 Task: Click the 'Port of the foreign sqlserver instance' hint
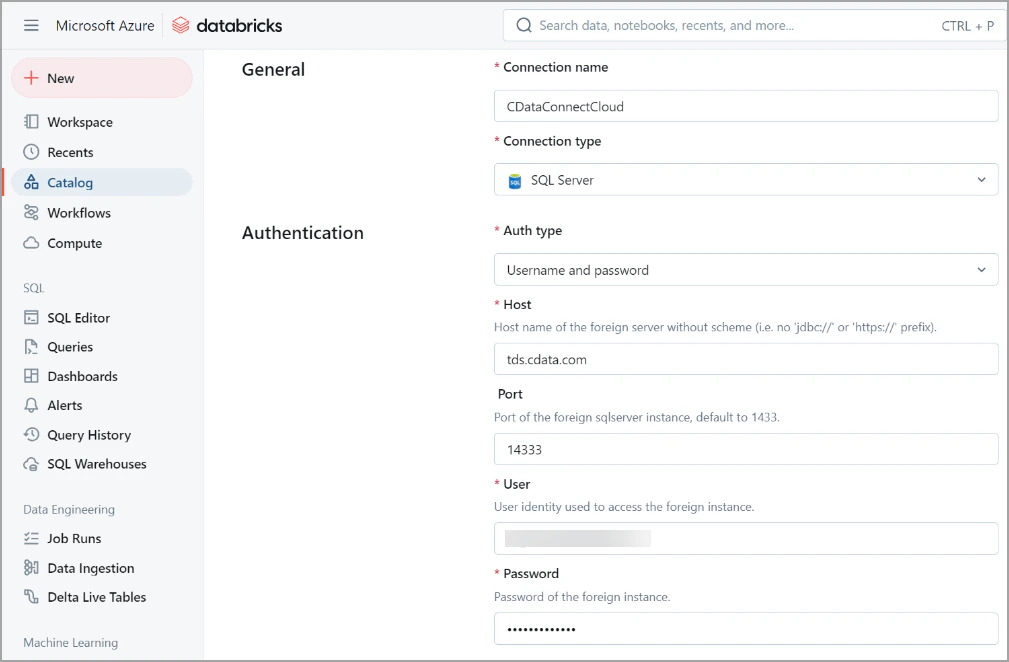636,417
